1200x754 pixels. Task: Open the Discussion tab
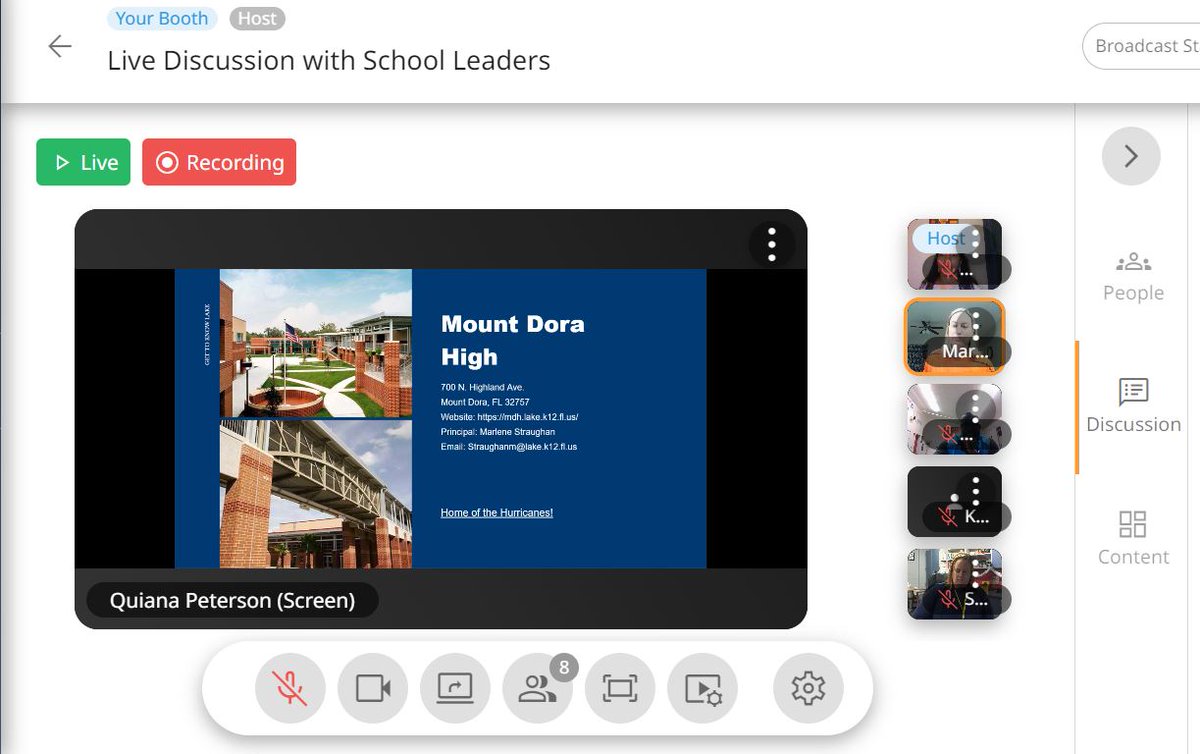(x=1133, y=407)
